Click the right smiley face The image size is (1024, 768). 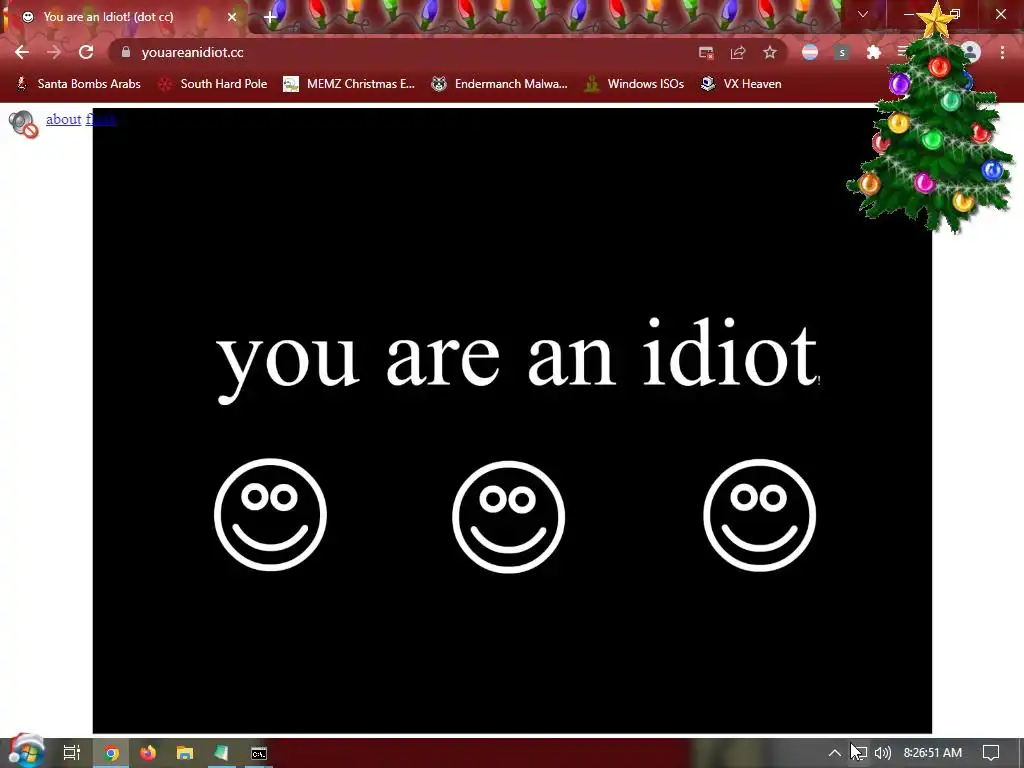[760, 515]
